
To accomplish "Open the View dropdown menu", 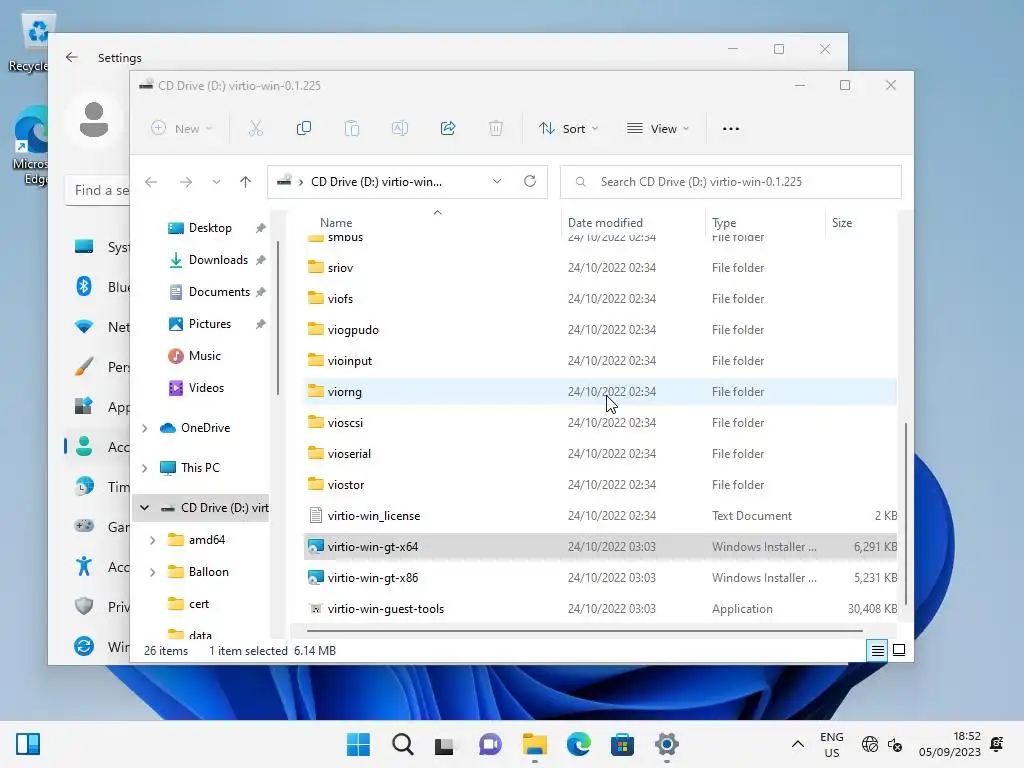I will 658,129.
